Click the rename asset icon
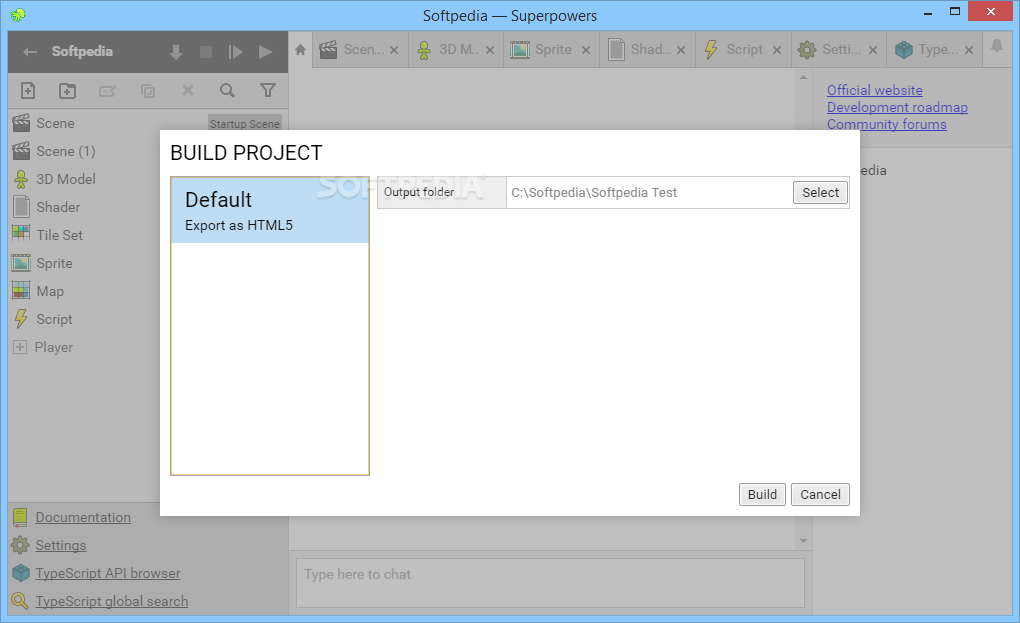Viewport: 1020px width, 623px height. click(x=107, y=91)
